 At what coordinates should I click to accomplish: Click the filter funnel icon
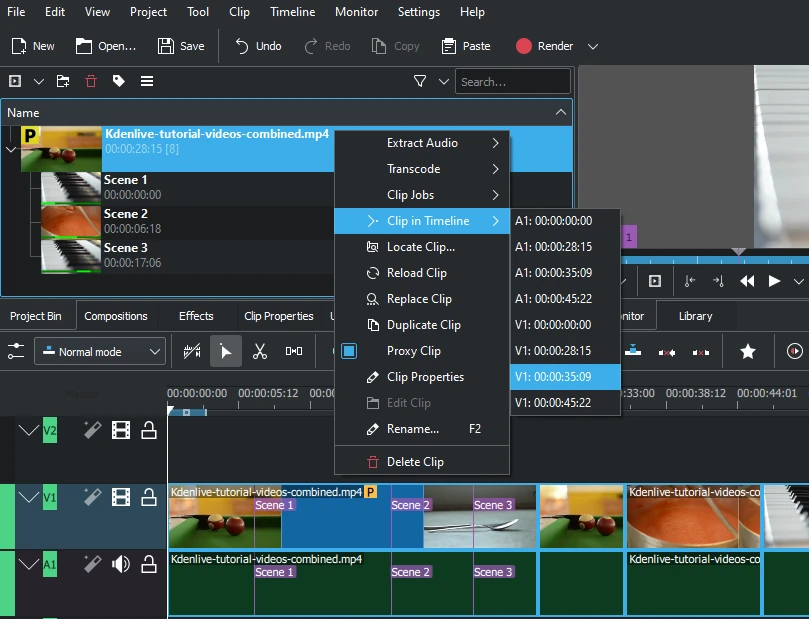pos(420,81)
